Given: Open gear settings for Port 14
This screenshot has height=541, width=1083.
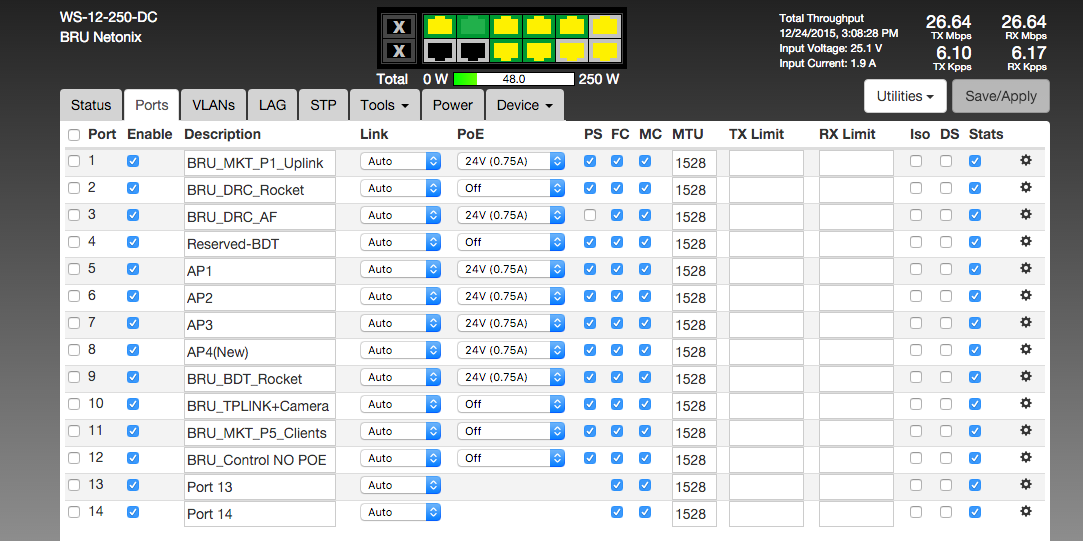Looking at the screenshot, I should [x=1026, y=511].
